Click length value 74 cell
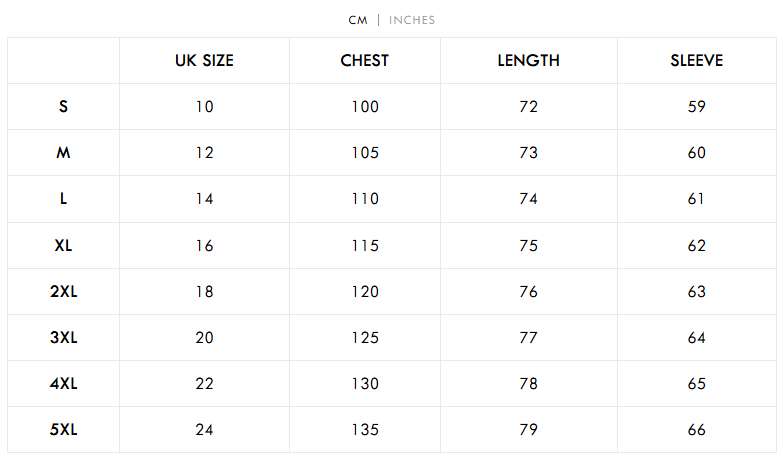 click(528, 199)
